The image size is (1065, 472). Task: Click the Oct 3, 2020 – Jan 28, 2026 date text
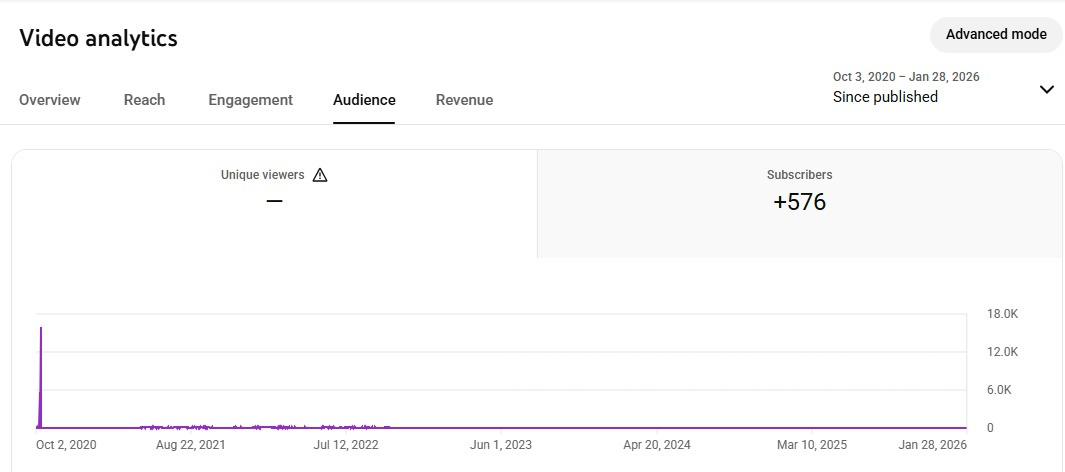click(x=905, y=76)
